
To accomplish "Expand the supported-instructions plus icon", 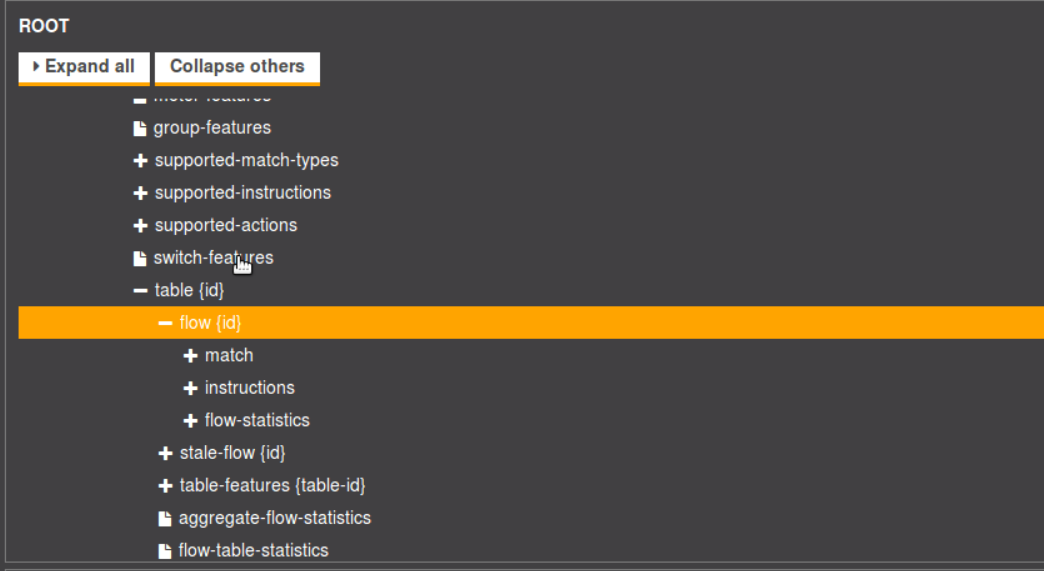I will [140, 193].
